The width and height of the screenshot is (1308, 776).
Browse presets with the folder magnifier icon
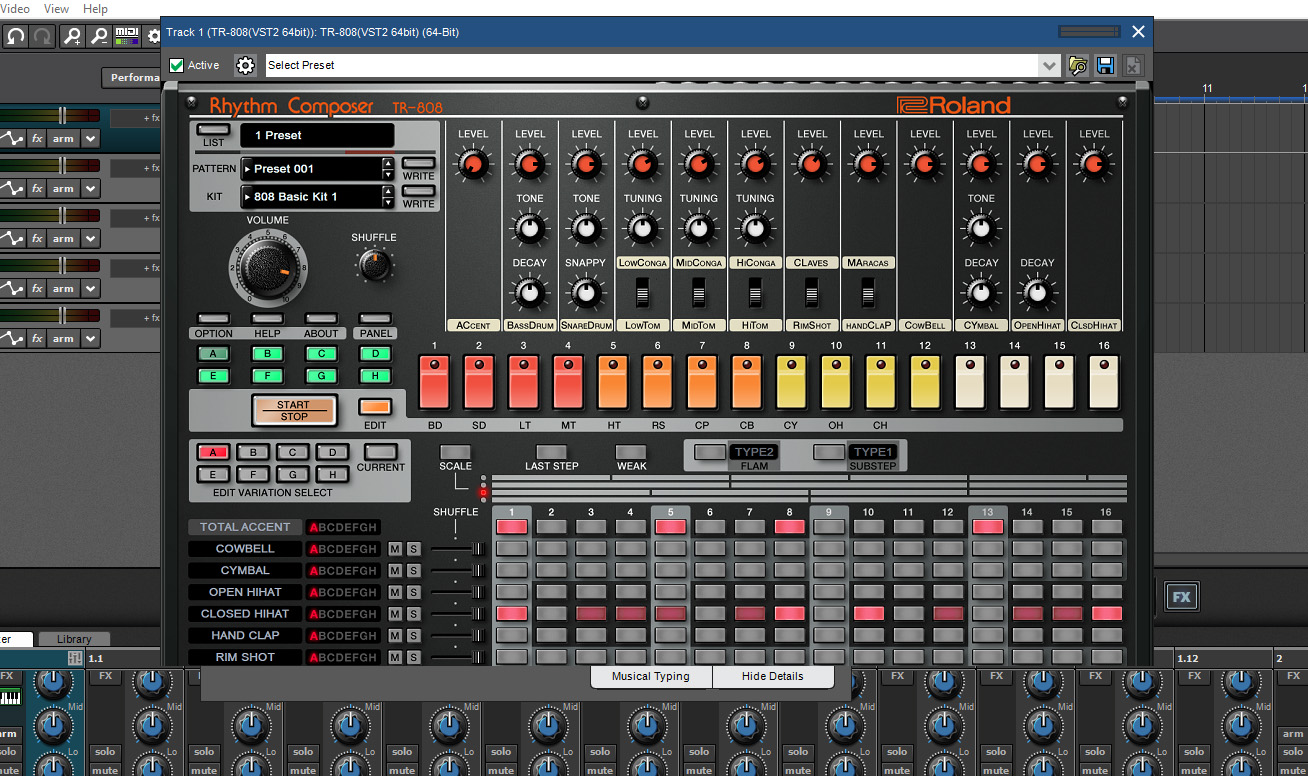1077,65
